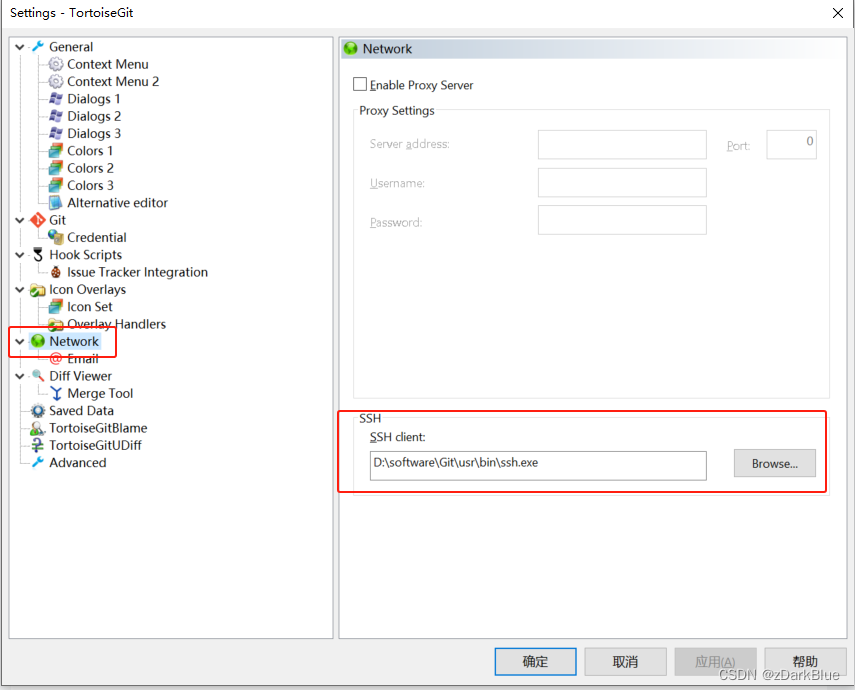Click the Alternative editor icon
This screenshot has height=690, width=855.
pos(56,203)
